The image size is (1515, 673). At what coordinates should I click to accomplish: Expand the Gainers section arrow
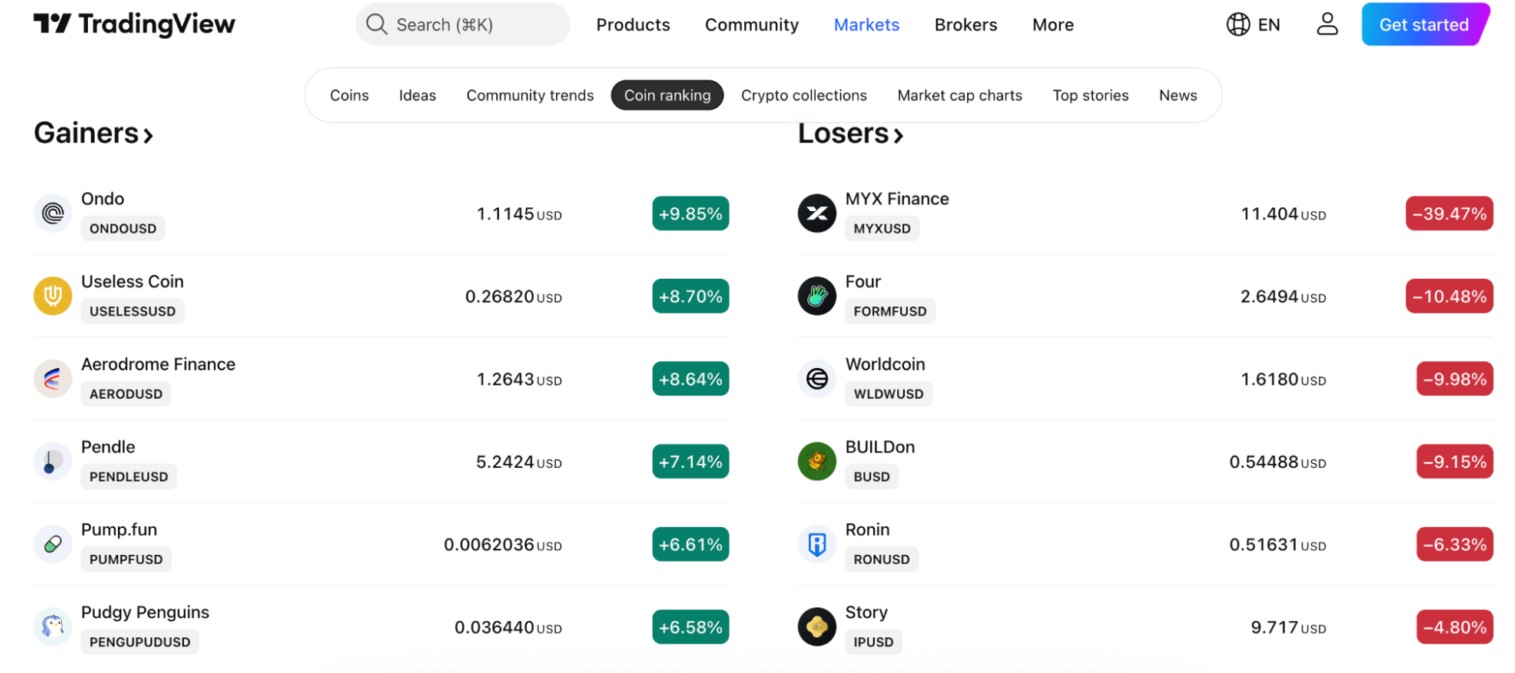(x=148, y=135)
